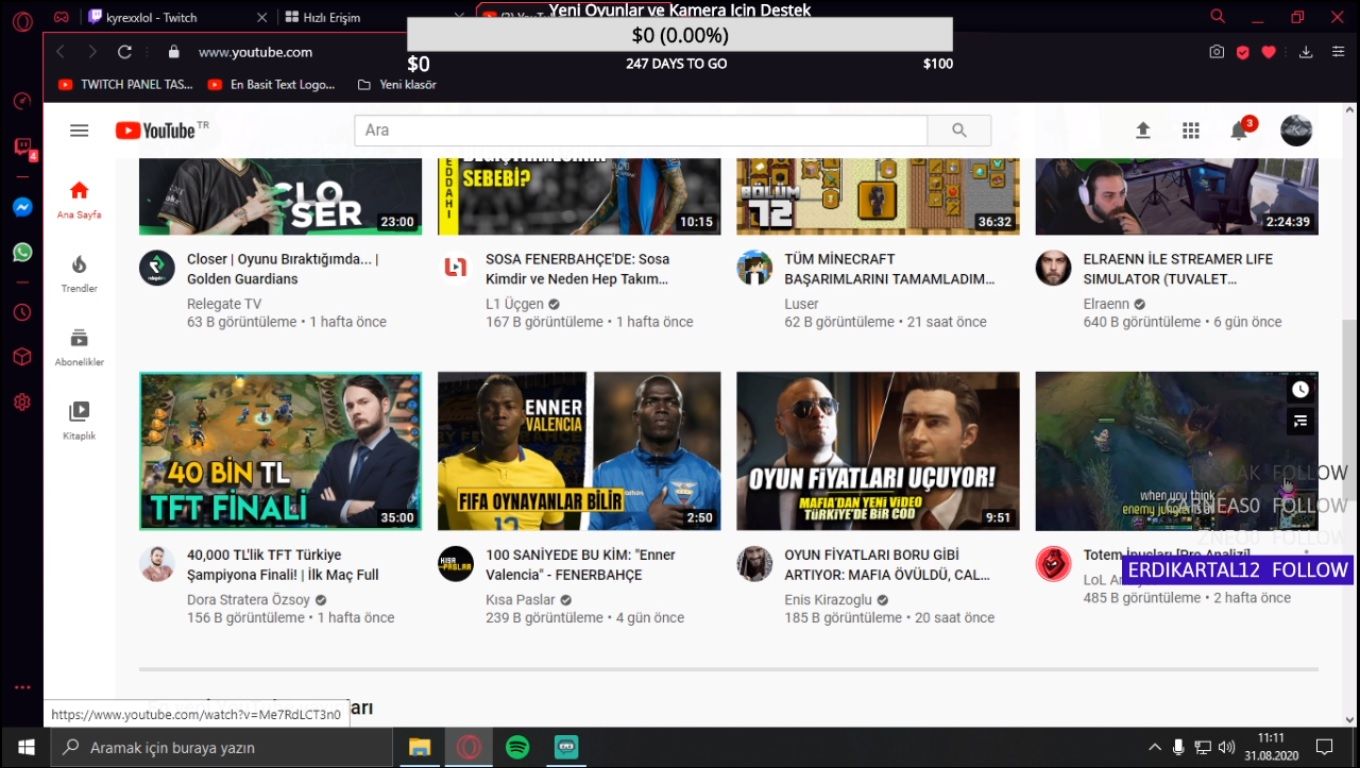
Task: Show hidden system tray icons
Action: pos(1155,747)
